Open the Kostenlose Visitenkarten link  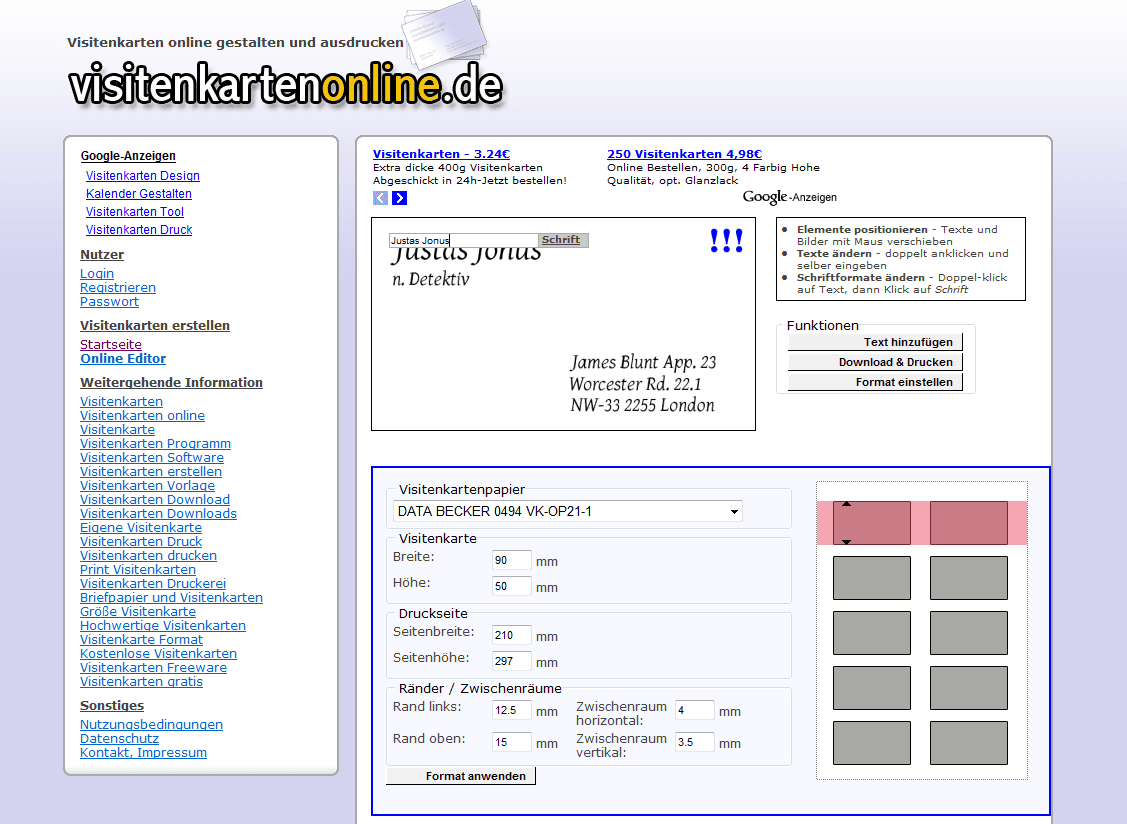point(158,654)
